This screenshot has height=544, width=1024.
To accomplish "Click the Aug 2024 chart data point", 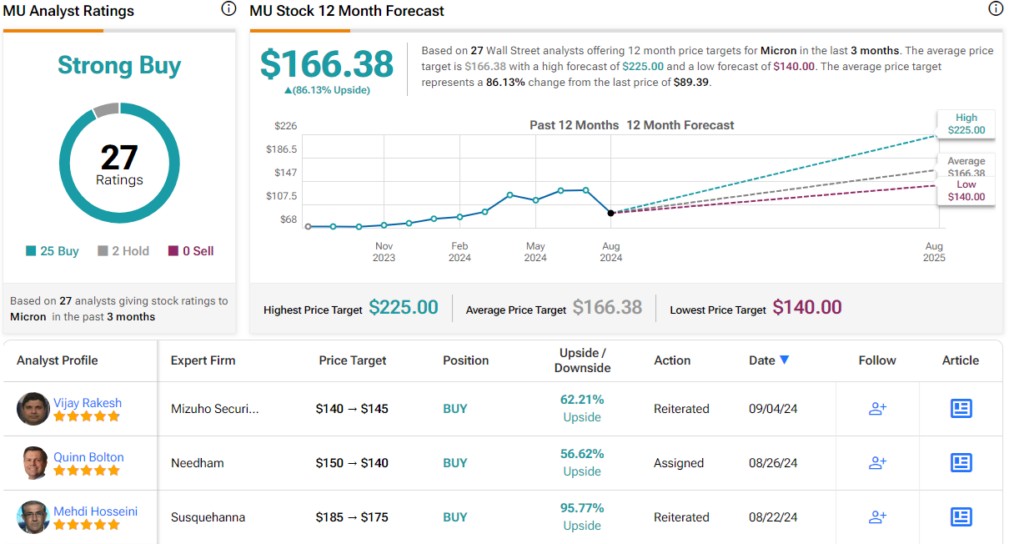I will click(x=611, y=213).
